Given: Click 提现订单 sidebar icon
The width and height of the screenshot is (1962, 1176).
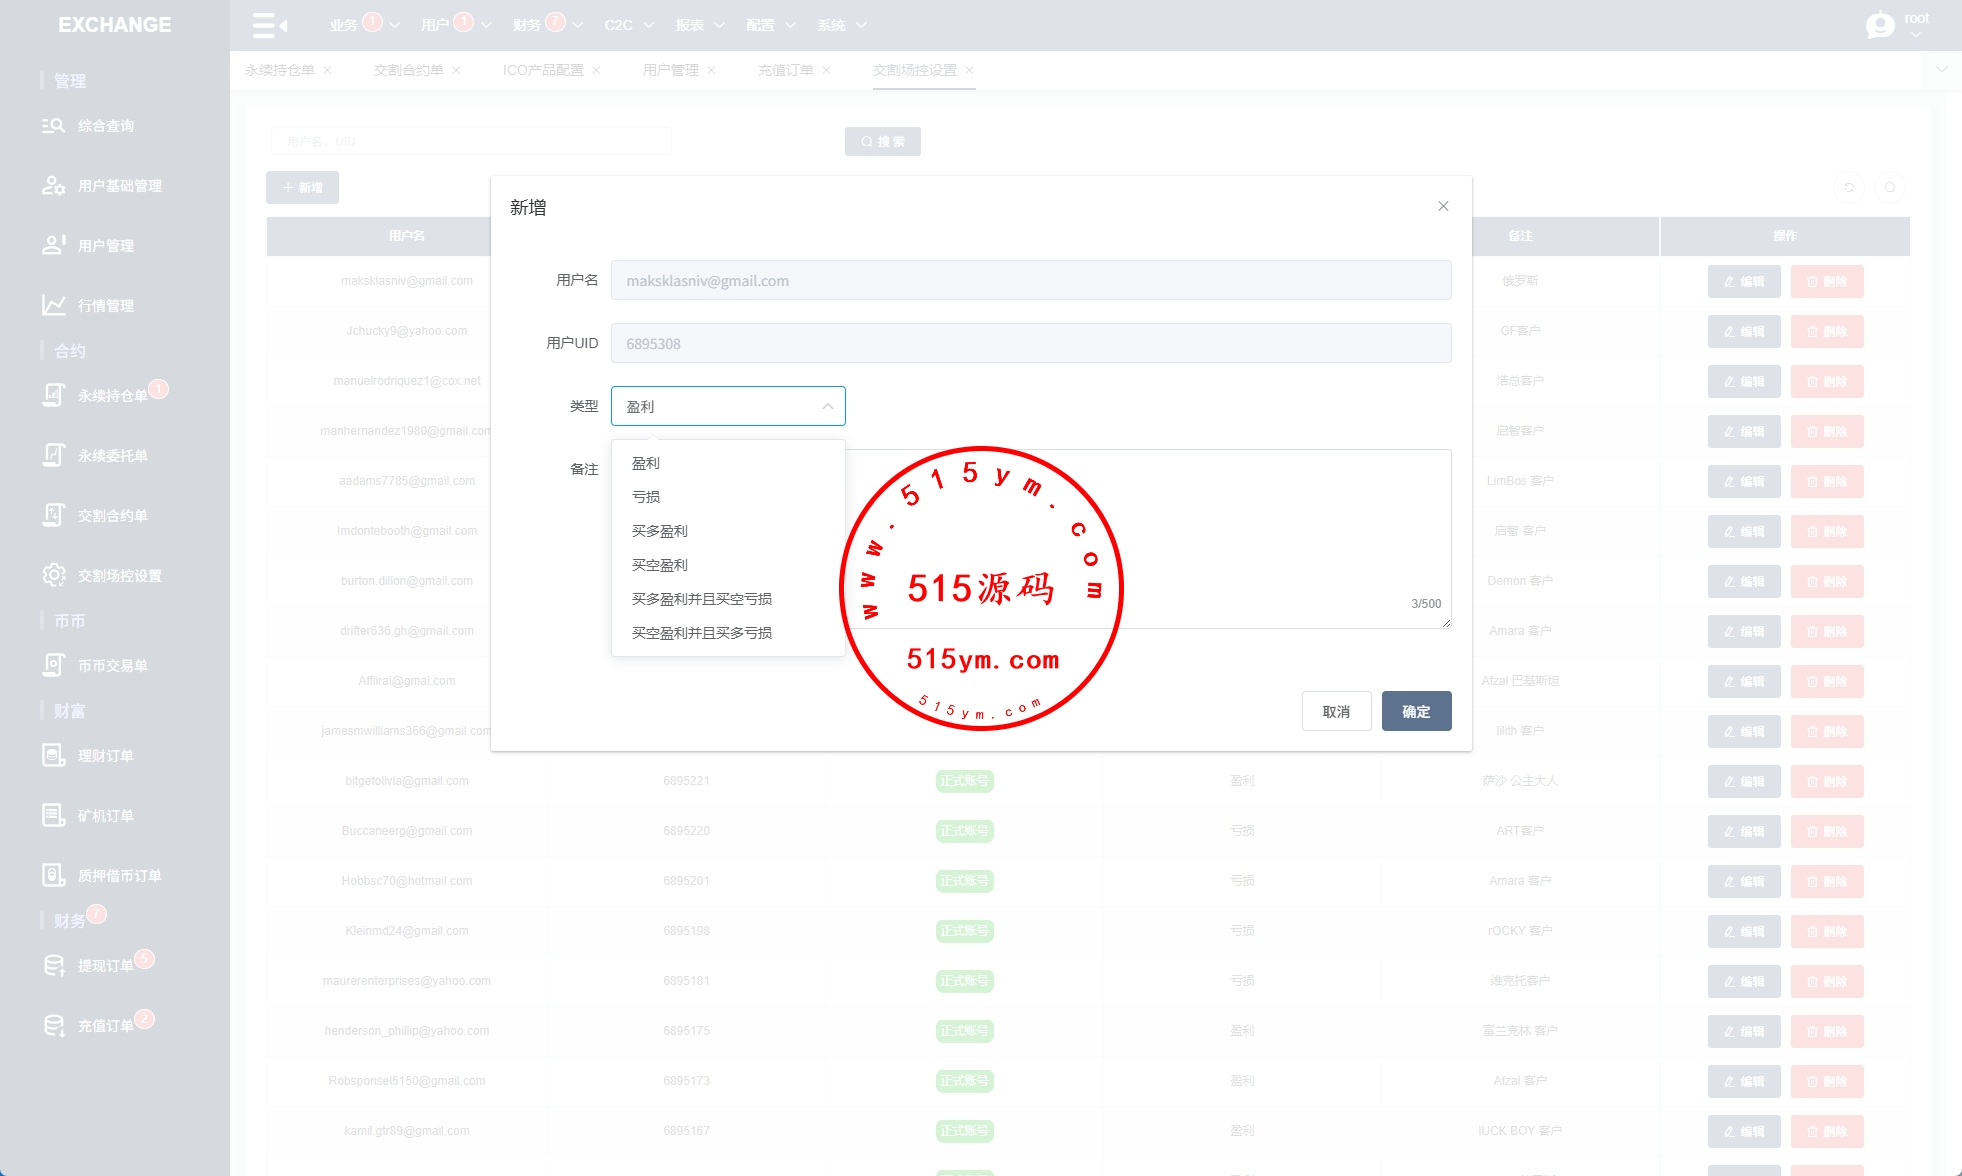Looking at the screenshot, I should (x=53, y=965).
